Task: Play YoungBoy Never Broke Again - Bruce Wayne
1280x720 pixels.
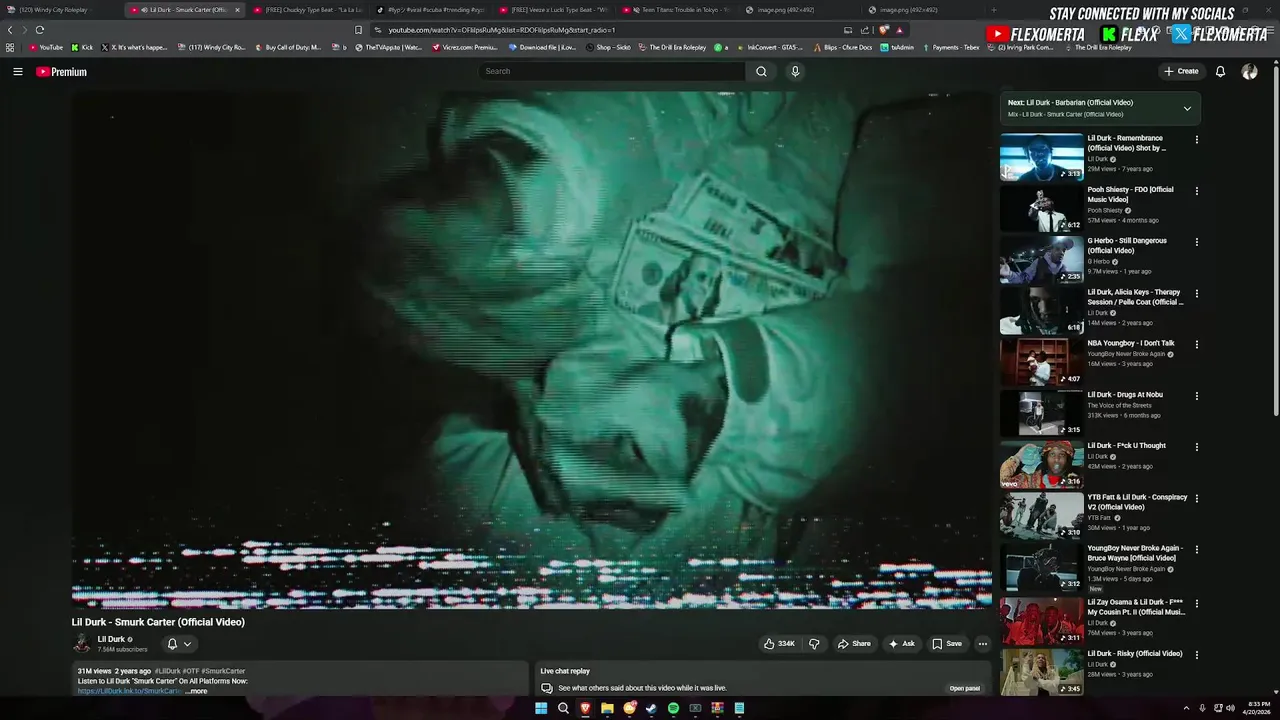Action: (1042, 567)
